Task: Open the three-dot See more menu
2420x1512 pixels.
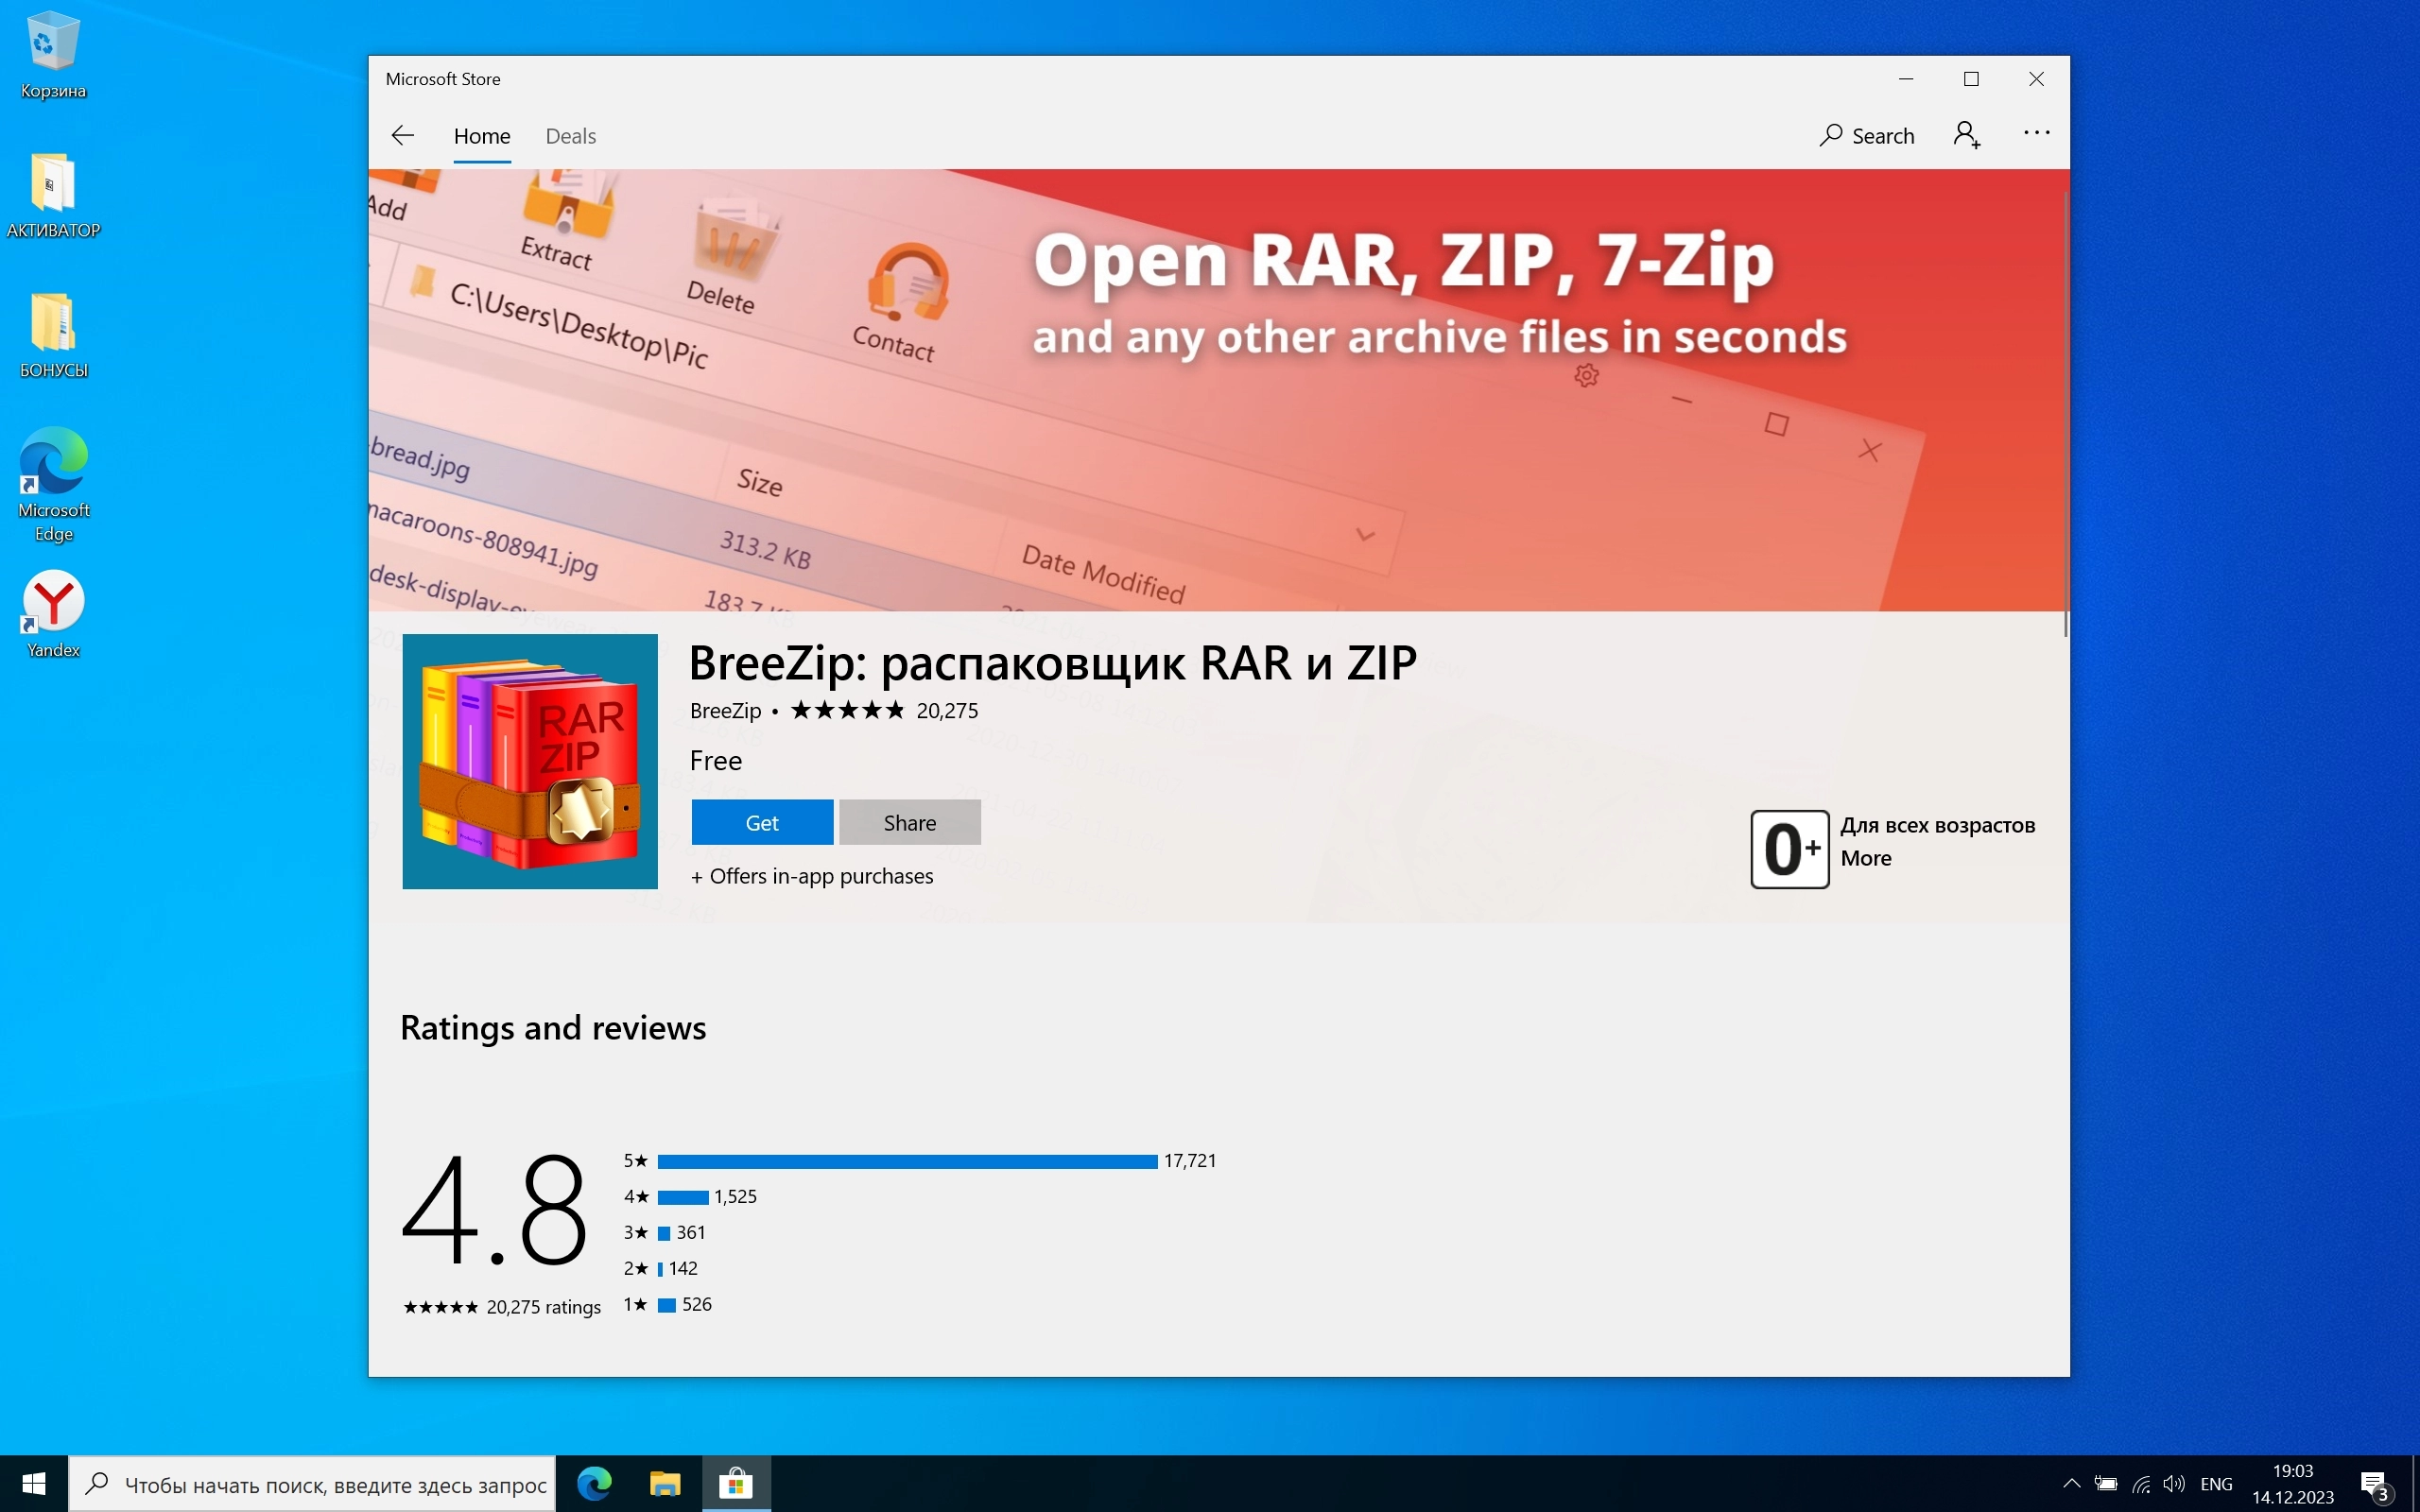Action: coord(2036,133)
